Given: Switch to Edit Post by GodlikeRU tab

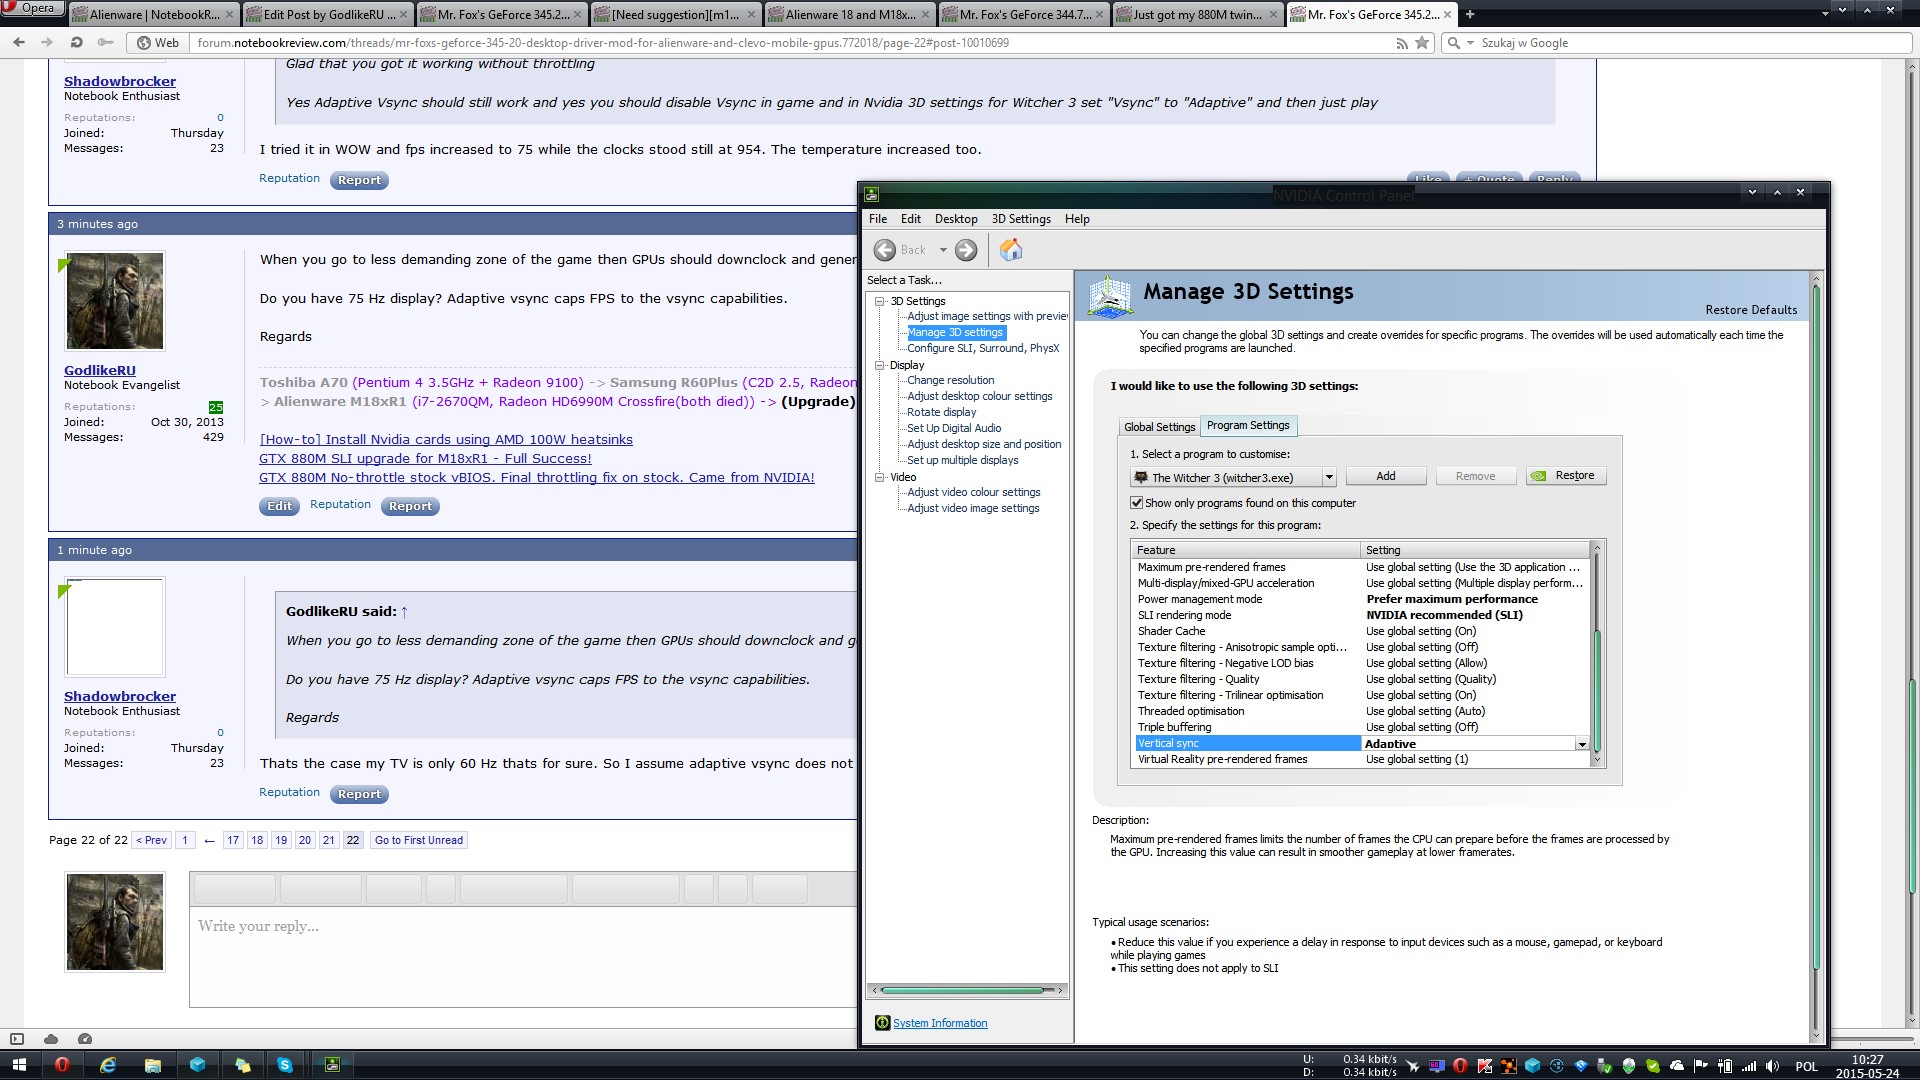Looking at the screenshot, I should pos(327,14).
